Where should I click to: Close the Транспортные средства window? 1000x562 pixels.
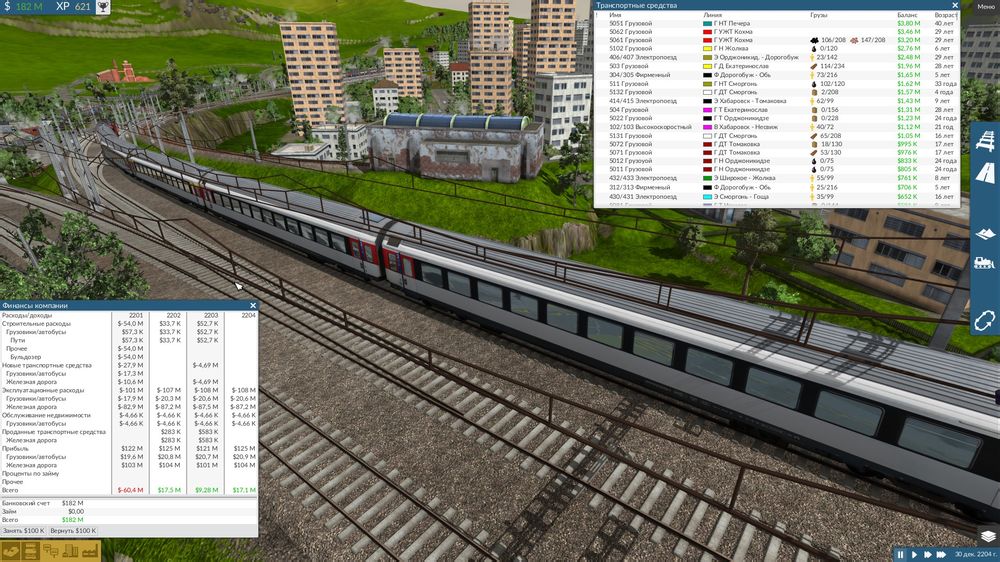pyautogui.click(x=955, y=5)
